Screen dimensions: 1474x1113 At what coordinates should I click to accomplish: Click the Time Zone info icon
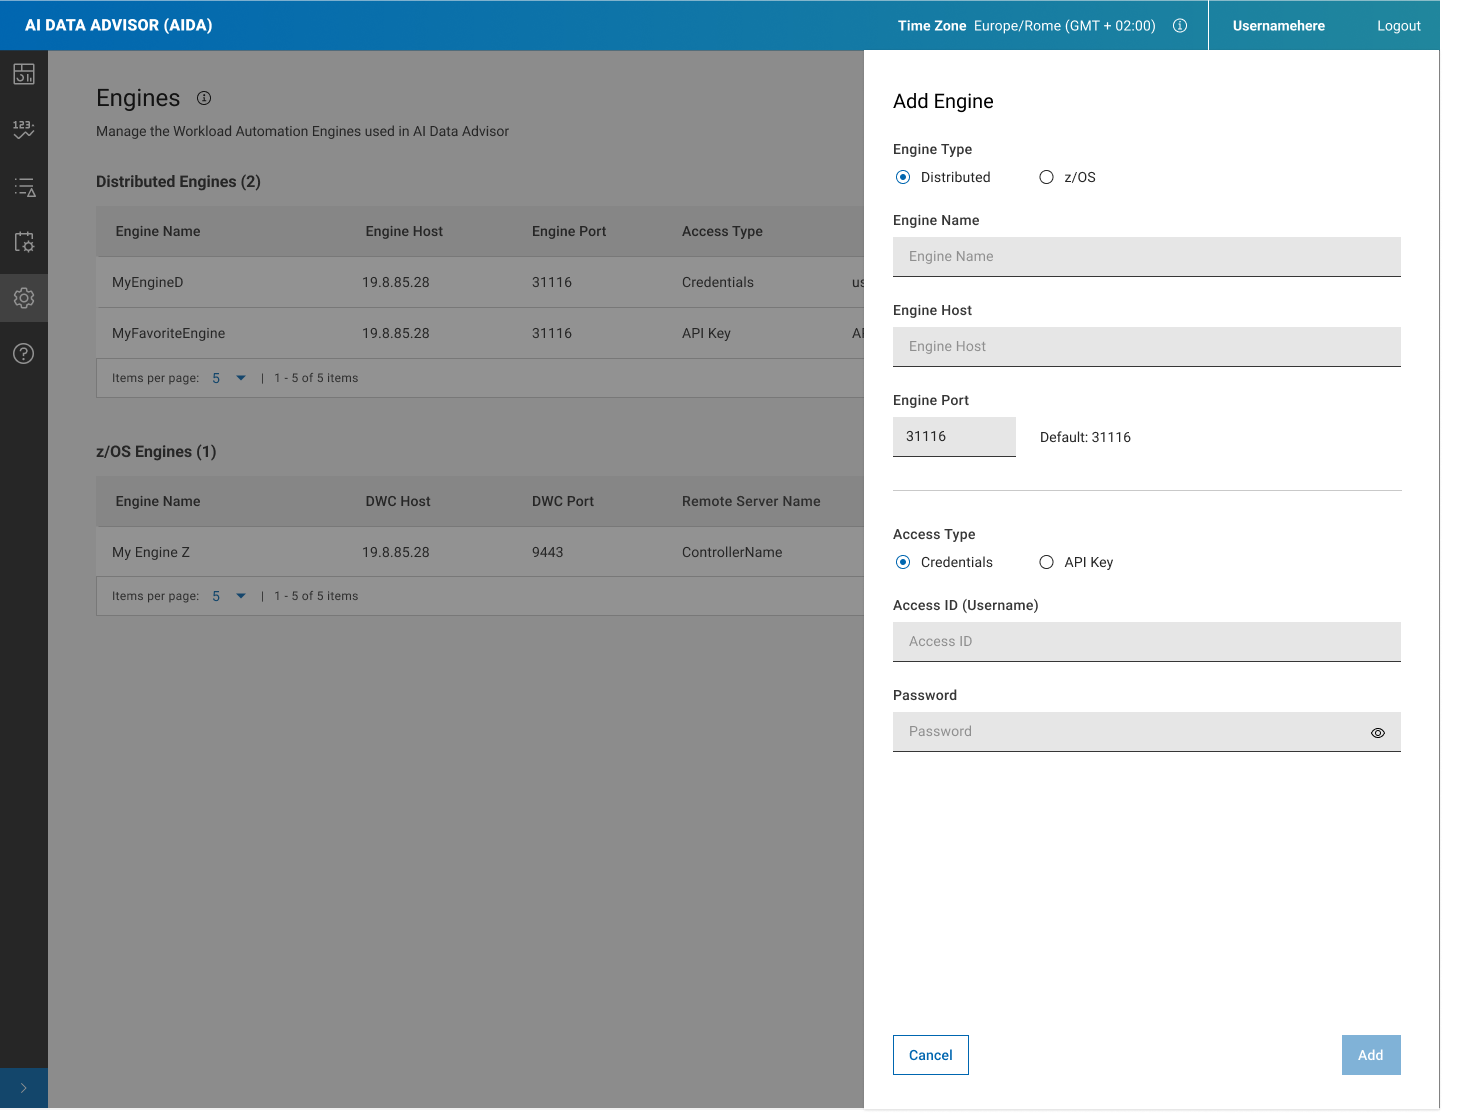(x=1180, y=26)
